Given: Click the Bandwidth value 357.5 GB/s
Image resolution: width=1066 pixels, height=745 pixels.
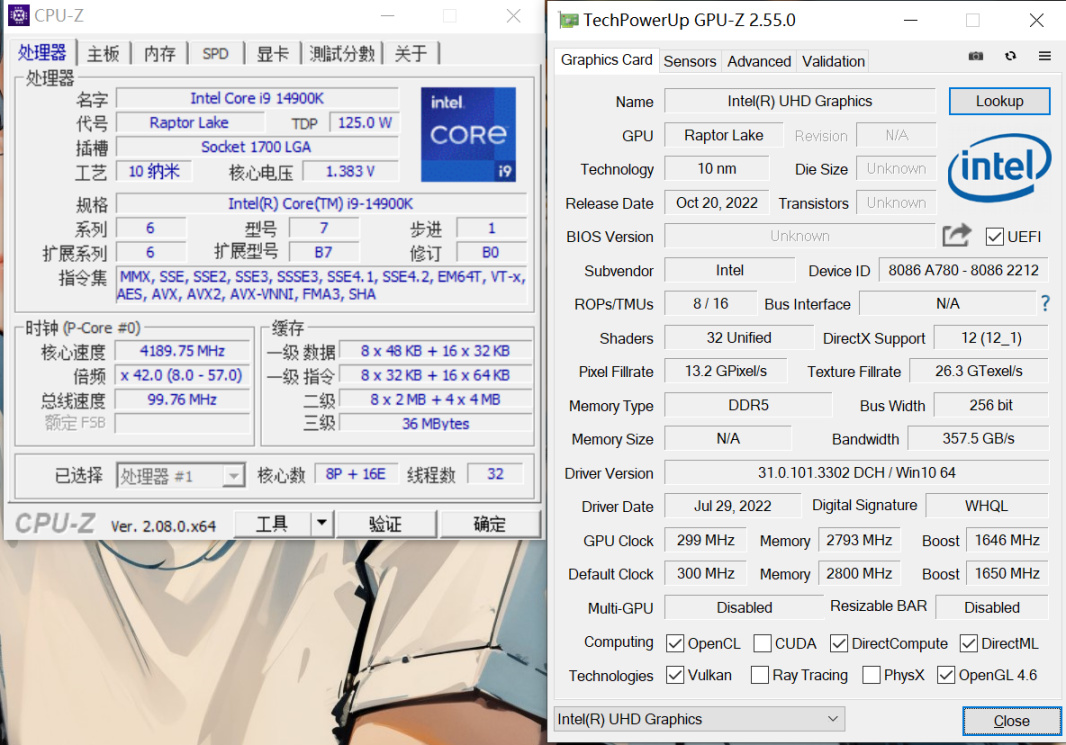Looking at the screenshot, I should (x=978, y=438).
